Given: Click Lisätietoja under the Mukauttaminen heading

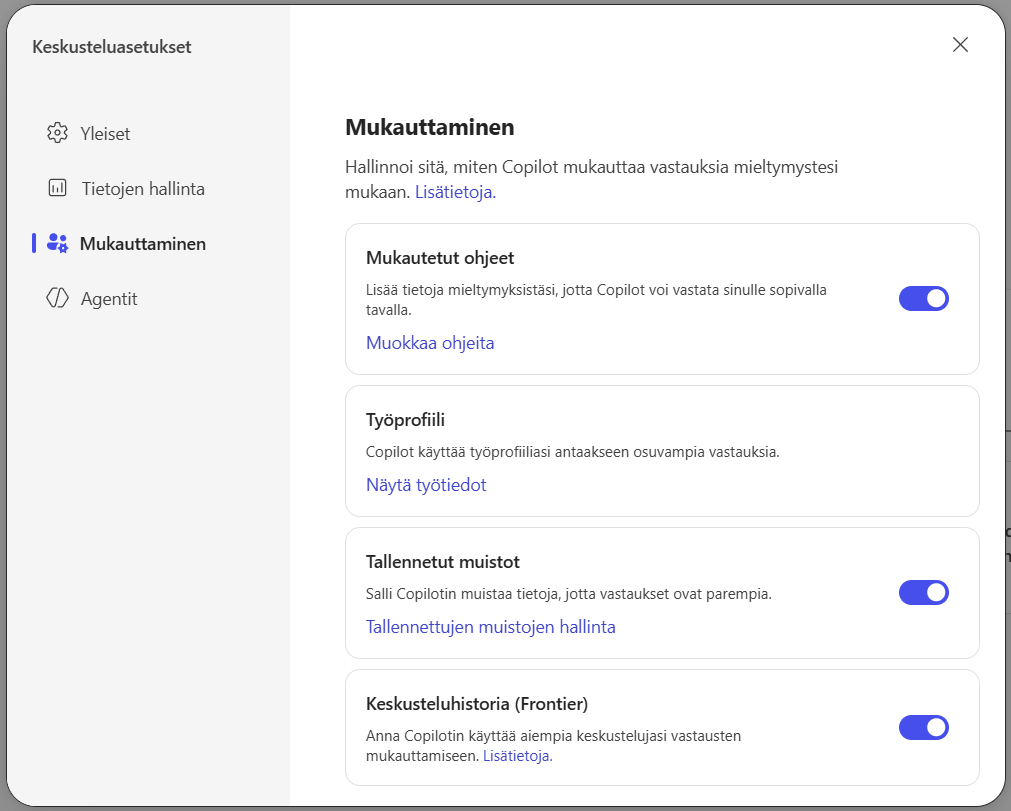Looking at the screenshot, I should [455, 192].
